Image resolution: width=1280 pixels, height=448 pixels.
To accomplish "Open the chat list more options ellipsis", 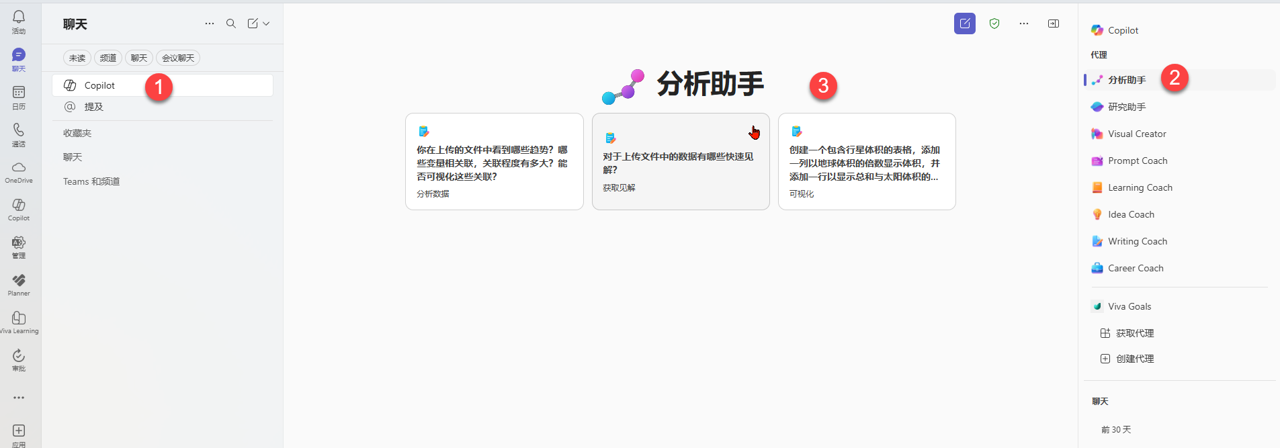I will coord(209,23).
